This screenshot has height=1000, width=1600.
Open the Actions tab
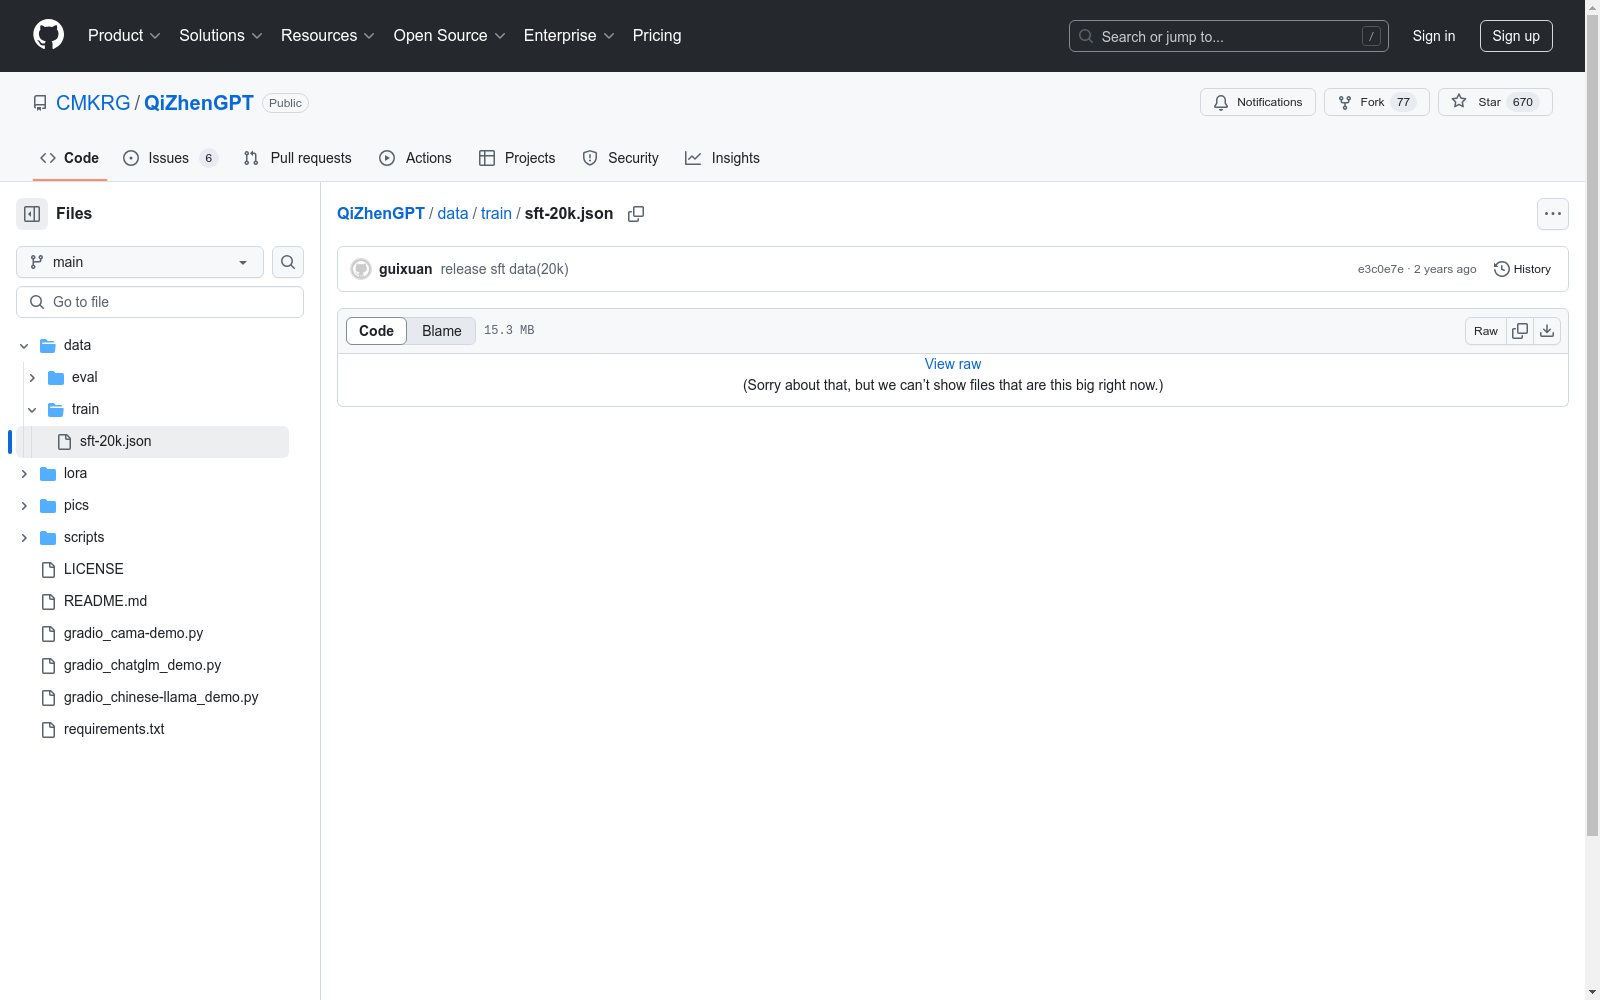pos(416,158)
